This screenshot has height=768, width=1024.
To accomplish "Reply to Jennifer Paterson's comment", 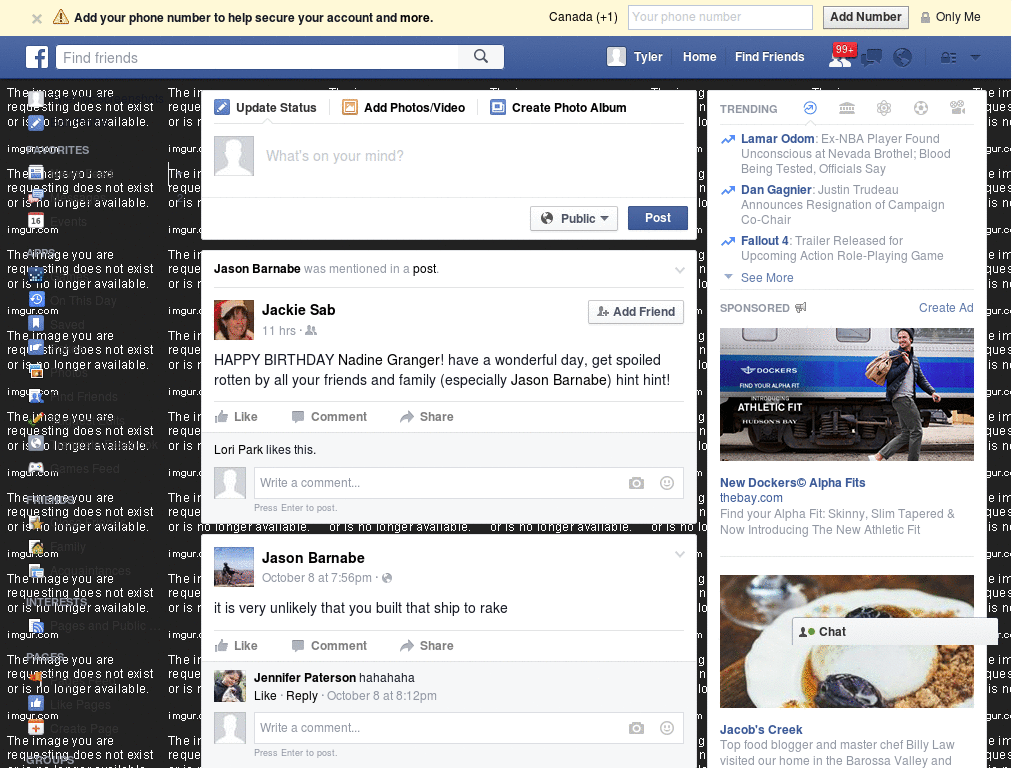I will [x=302, y=696].
